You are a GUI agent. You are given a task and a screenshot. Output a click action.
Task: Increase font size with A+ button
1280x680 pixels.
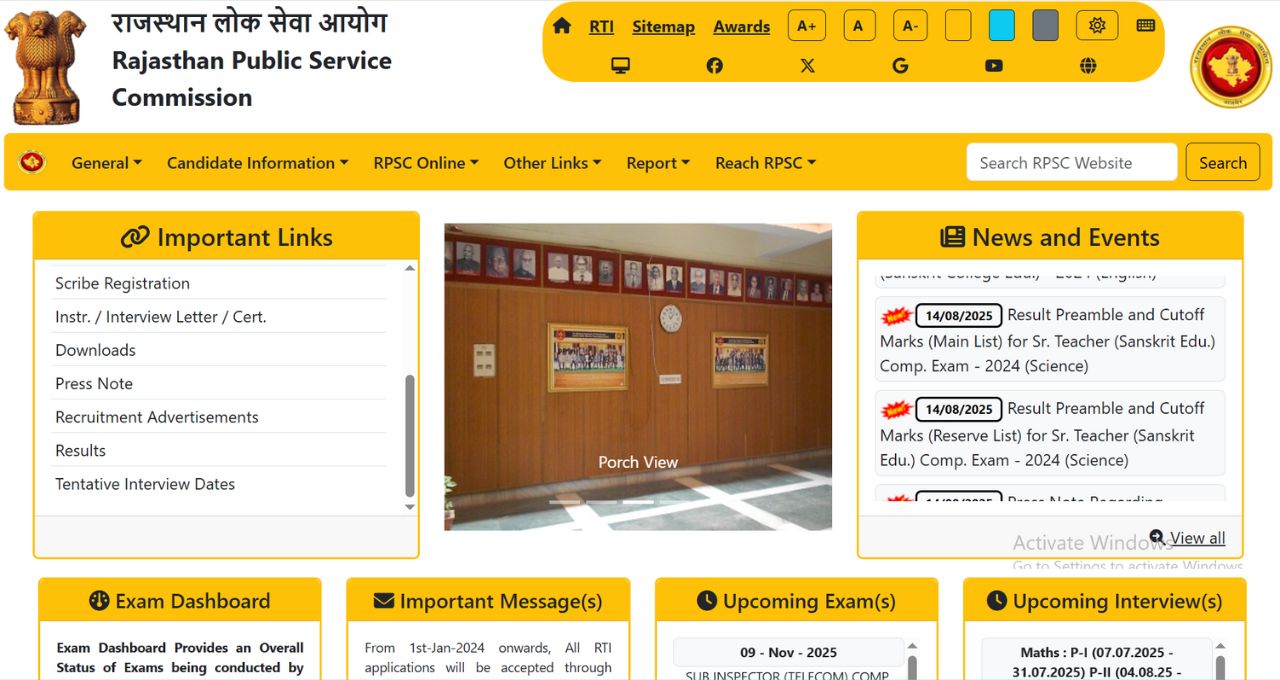pos(807,26)
